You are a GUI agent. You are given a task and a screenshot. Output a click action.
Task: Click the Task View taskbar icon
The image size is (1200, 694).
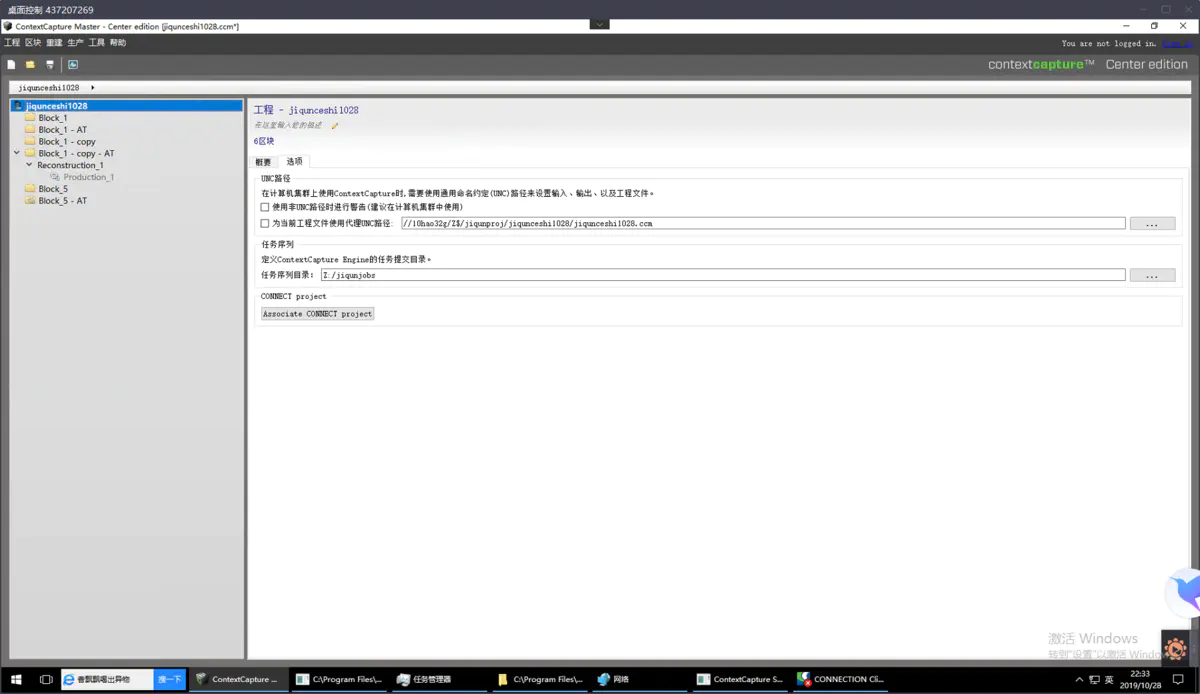(x=46, y=679)
